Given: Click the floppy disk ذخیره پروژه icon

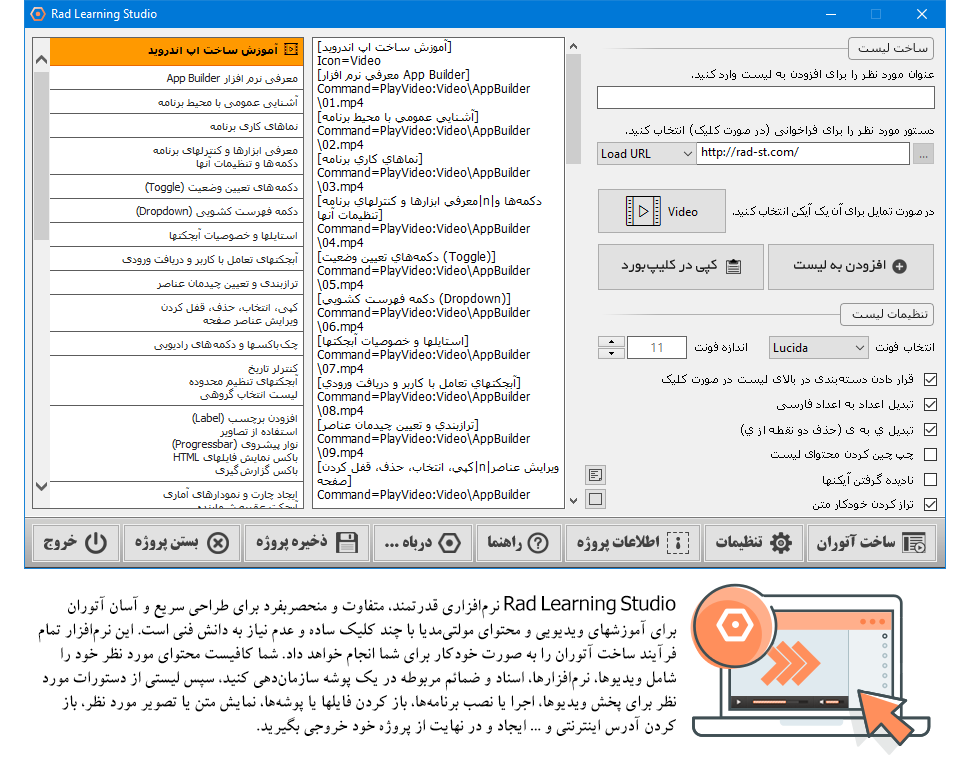Looking at the screenshot, I should pos(347,542).
